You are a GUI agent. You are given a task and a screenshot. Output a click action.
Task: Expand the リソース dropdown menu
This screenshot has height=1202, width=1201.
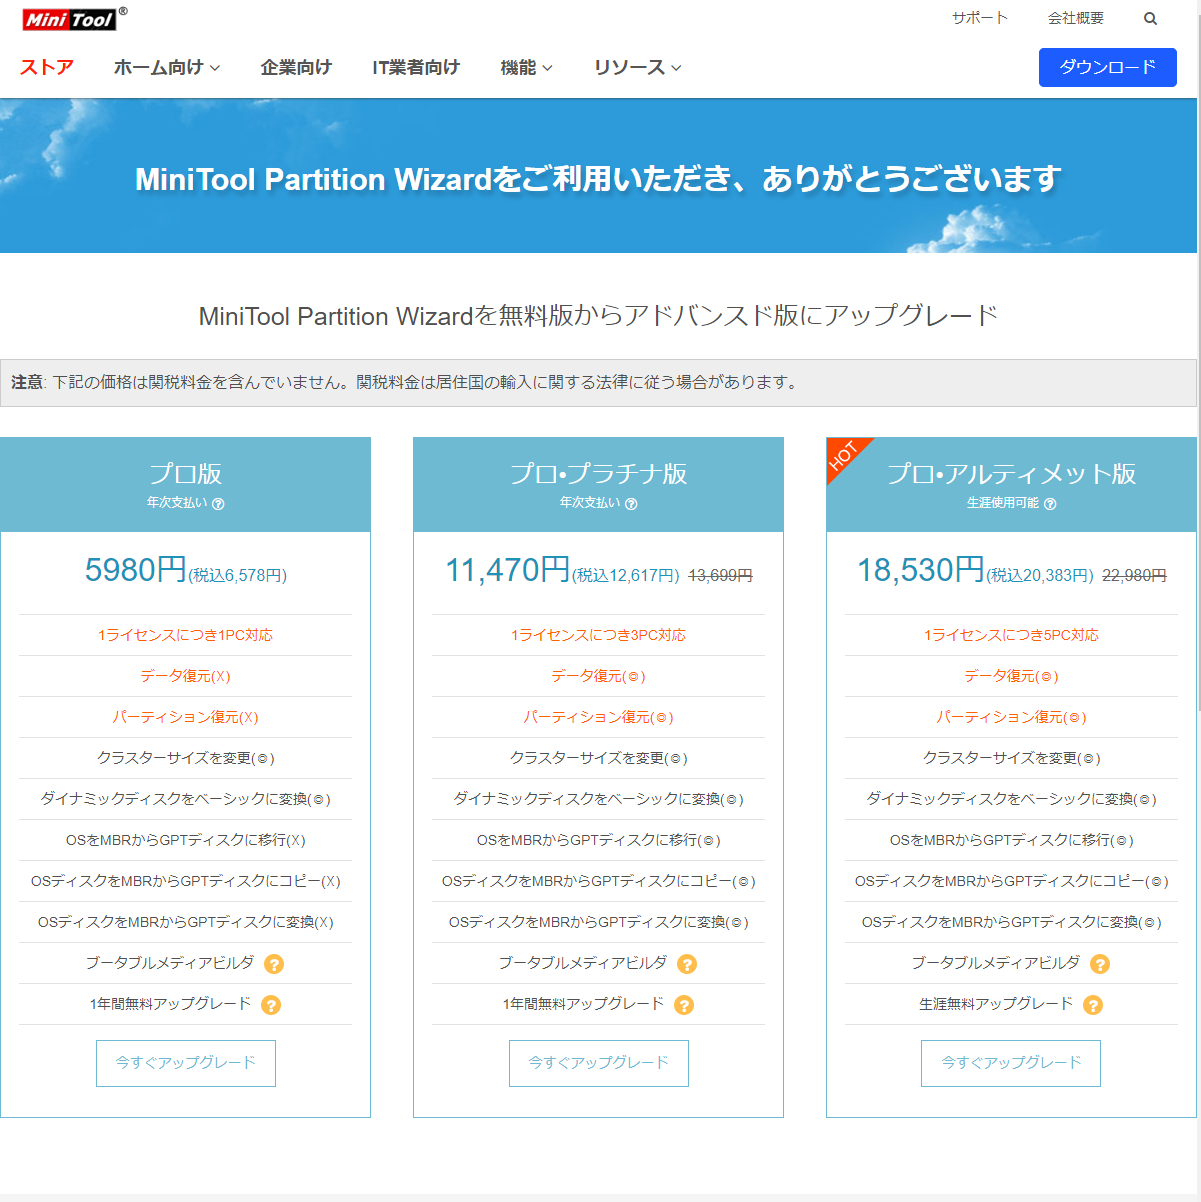(x=637, y=67)
